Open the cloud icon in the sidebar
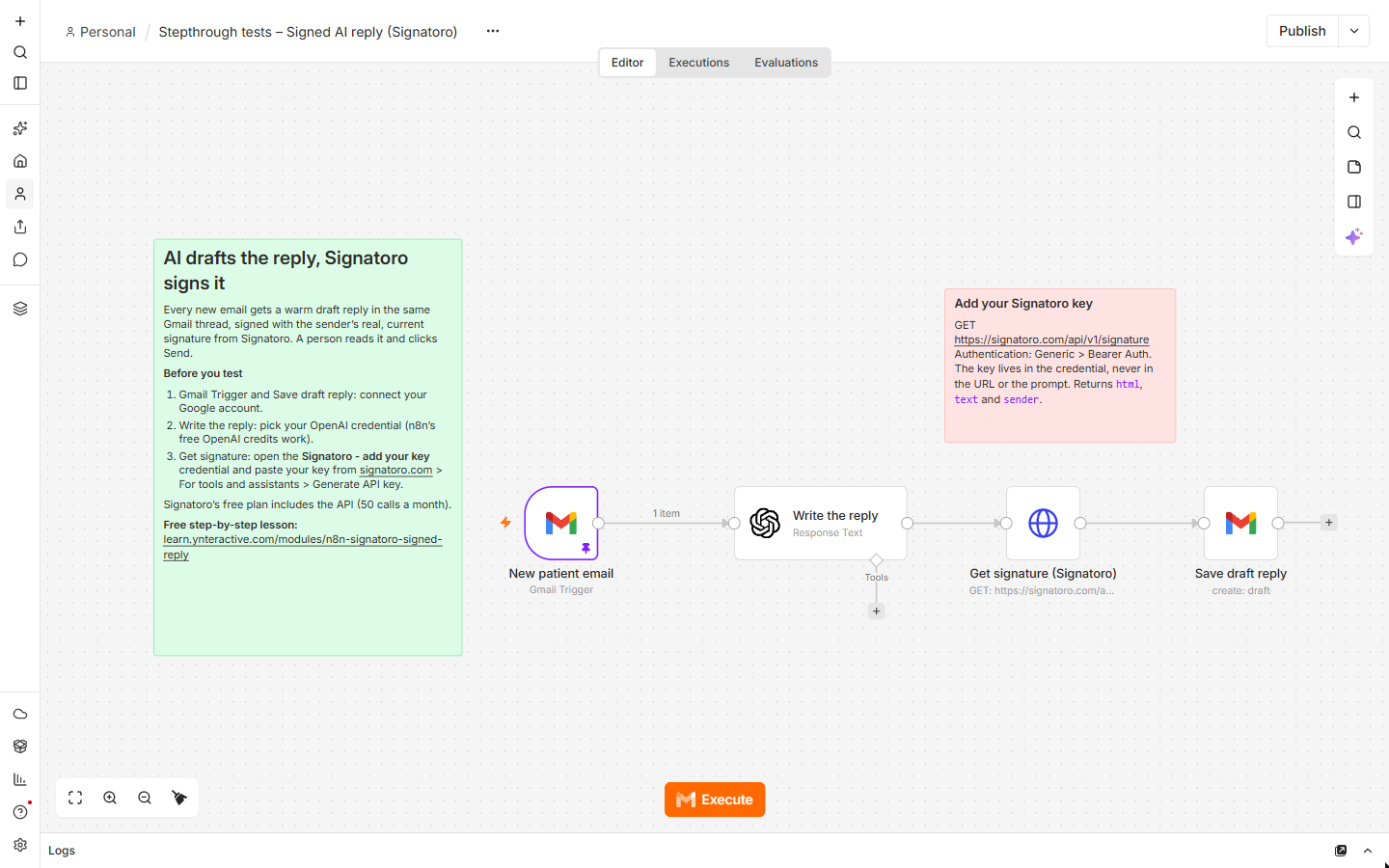Viewport: 1389px width, 868px height. coord(20,714)
